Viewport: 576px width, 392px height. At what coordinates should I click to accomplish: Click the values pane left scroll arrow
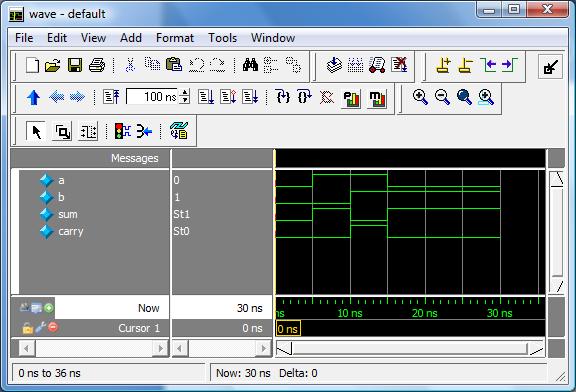pos(180,348)
